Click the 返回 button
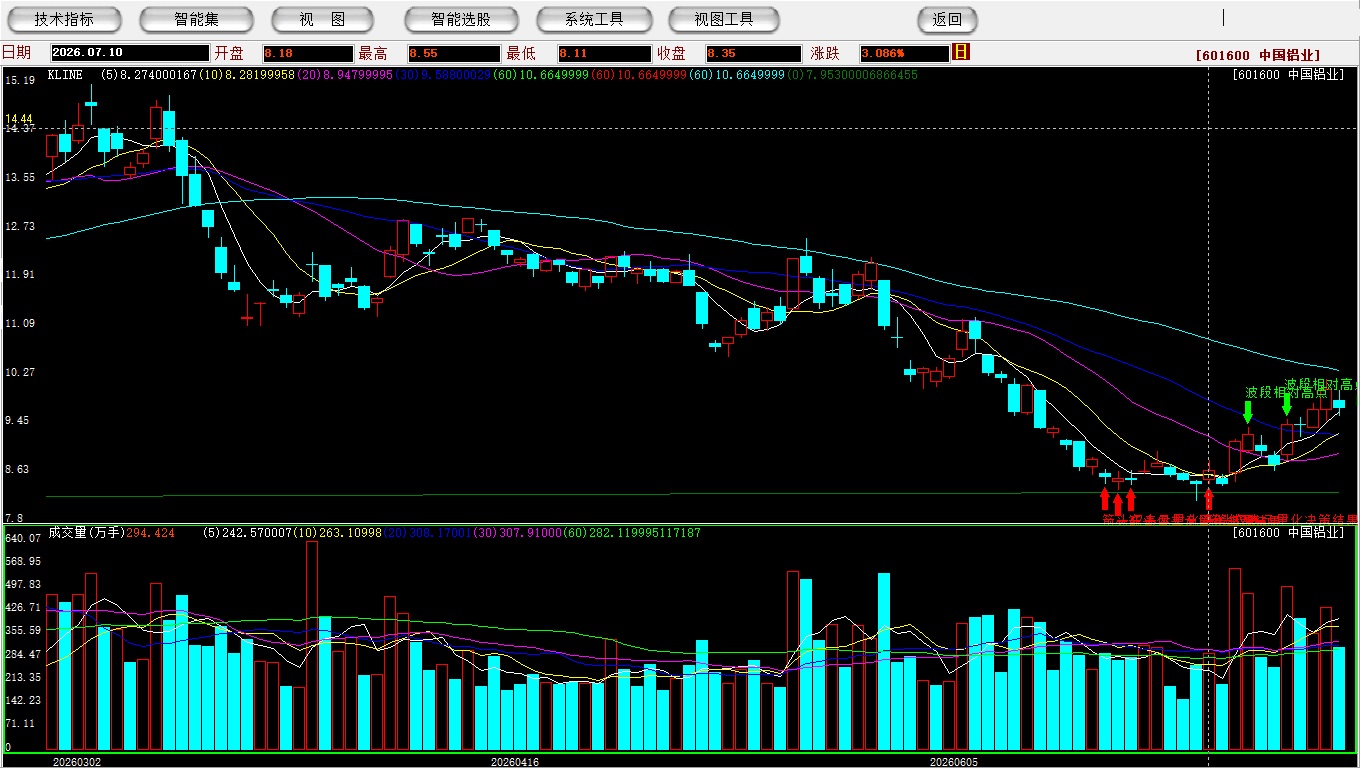Screen dimensions: 1360x768 pyautogui.click(x=947, y=19)
